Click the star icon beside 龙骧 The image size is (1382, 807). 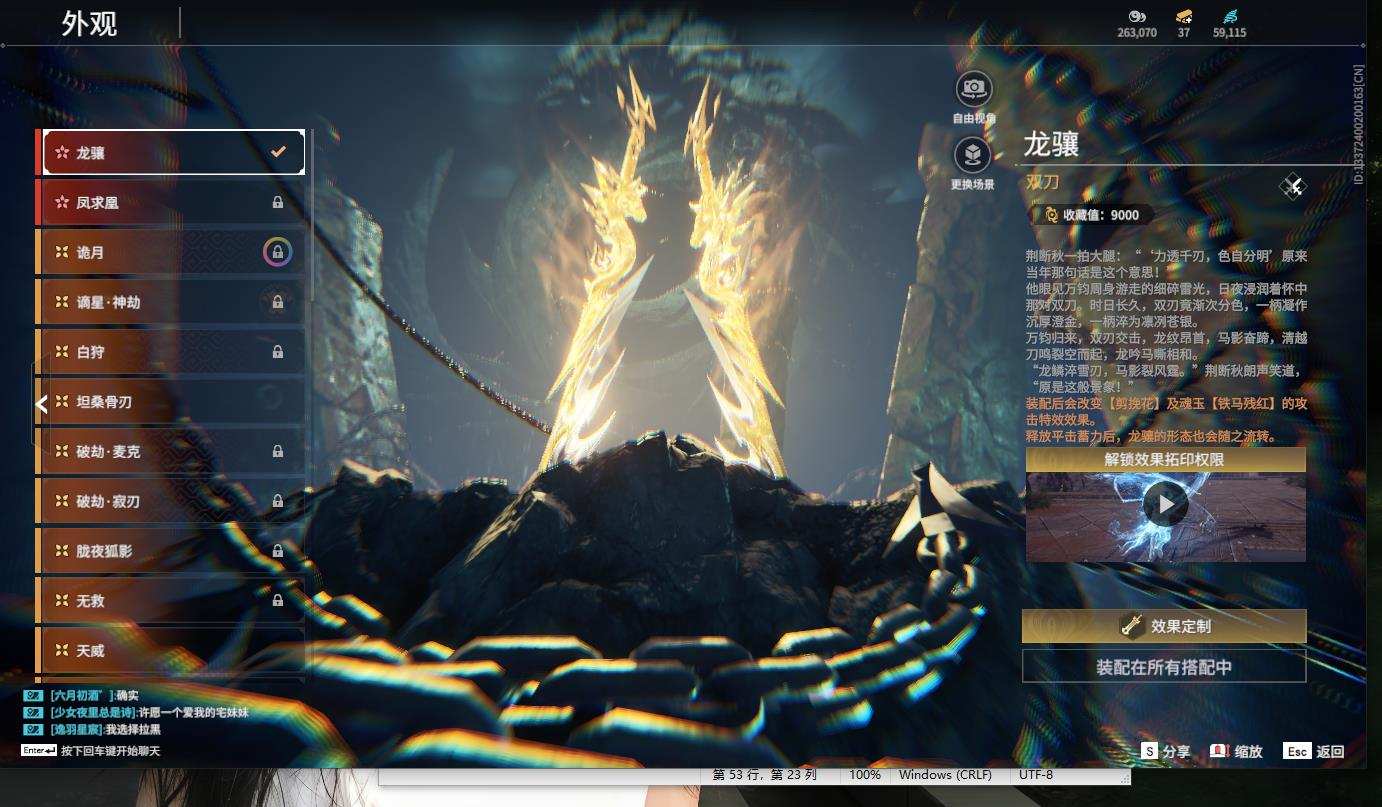[x=62, y=153]
